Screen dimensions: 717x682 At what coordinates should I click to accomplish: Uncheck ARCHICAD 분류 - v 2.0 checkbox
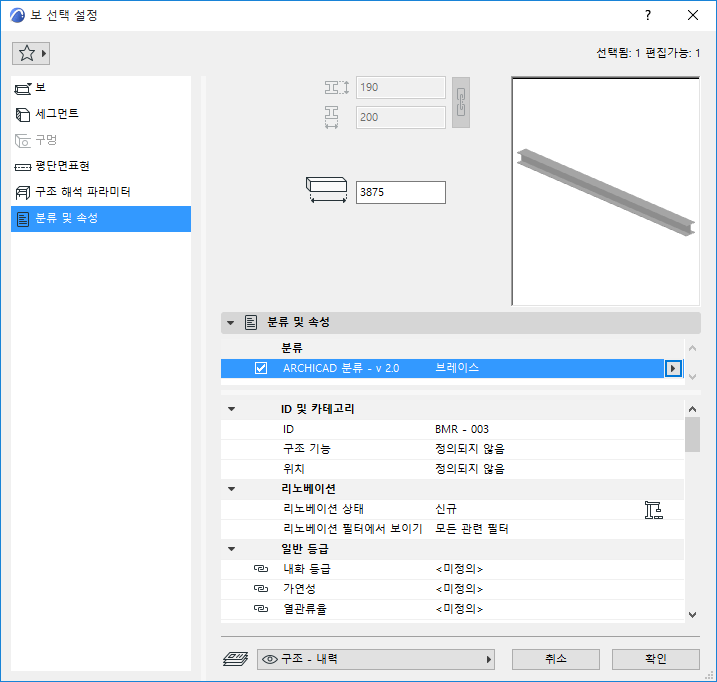coord(261,368)
